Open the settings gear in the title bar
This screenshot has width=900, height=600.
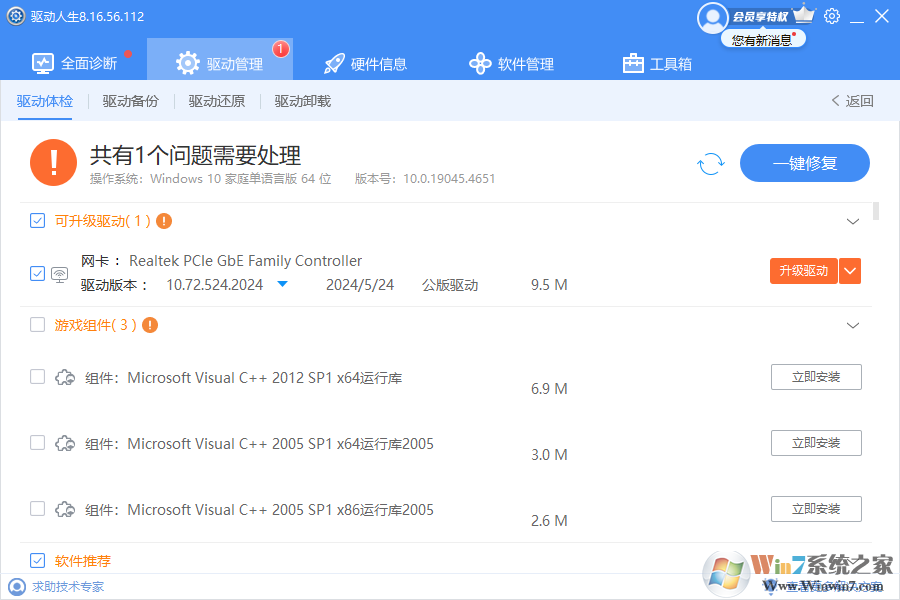[832, 16]
